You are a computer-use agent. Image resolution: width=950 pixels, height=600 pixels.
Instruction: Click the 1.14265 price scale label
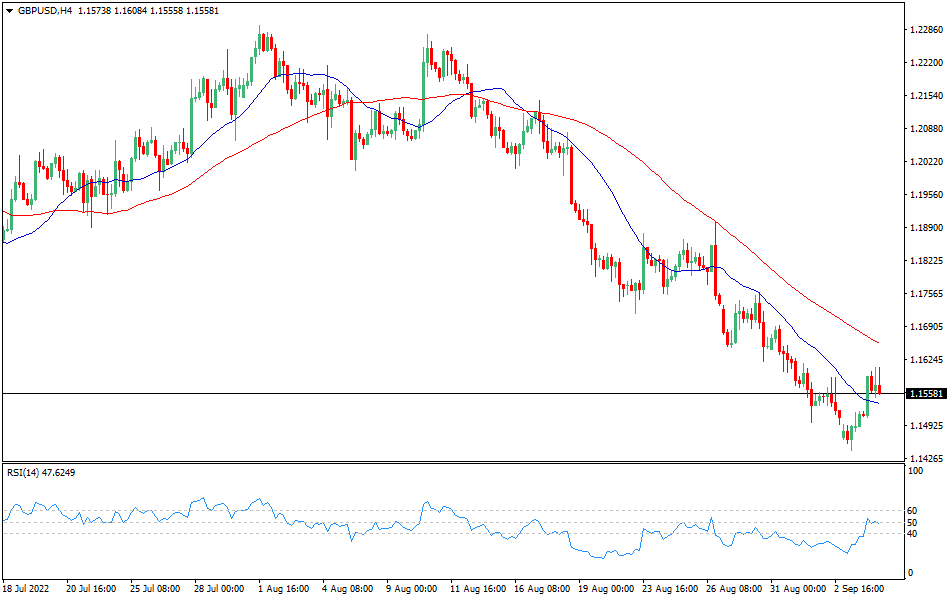[x=926, y=459]
